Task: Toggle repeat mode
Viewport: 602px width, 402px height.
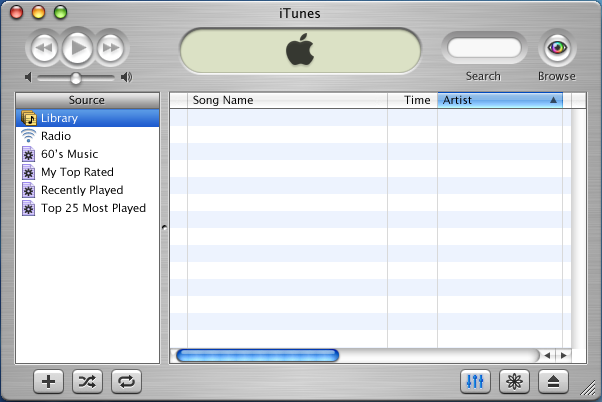Action: pyautogui.click(x=126, y=381)
